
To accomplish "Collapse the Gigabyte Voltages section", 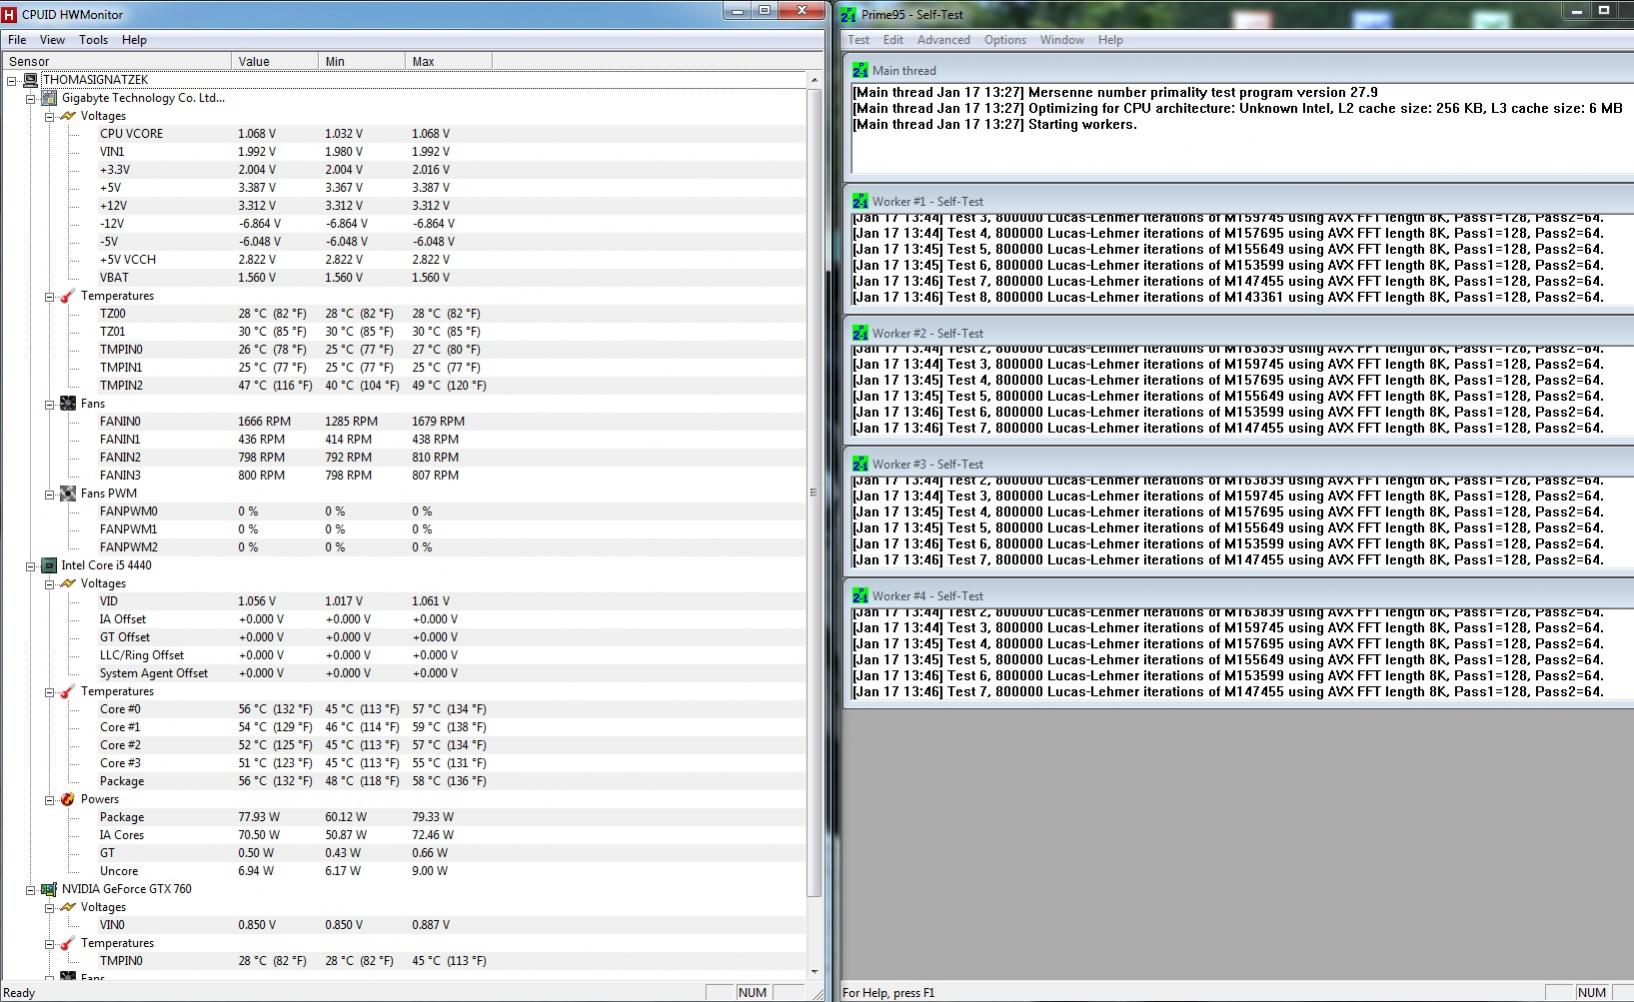I will pyautogui.click(x=48, y=116).
